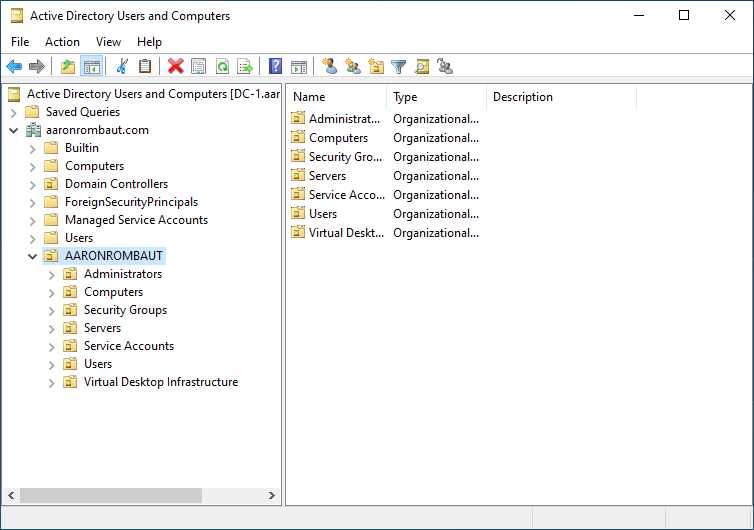Expand the Saved Queries node

(x=14, y=112)
